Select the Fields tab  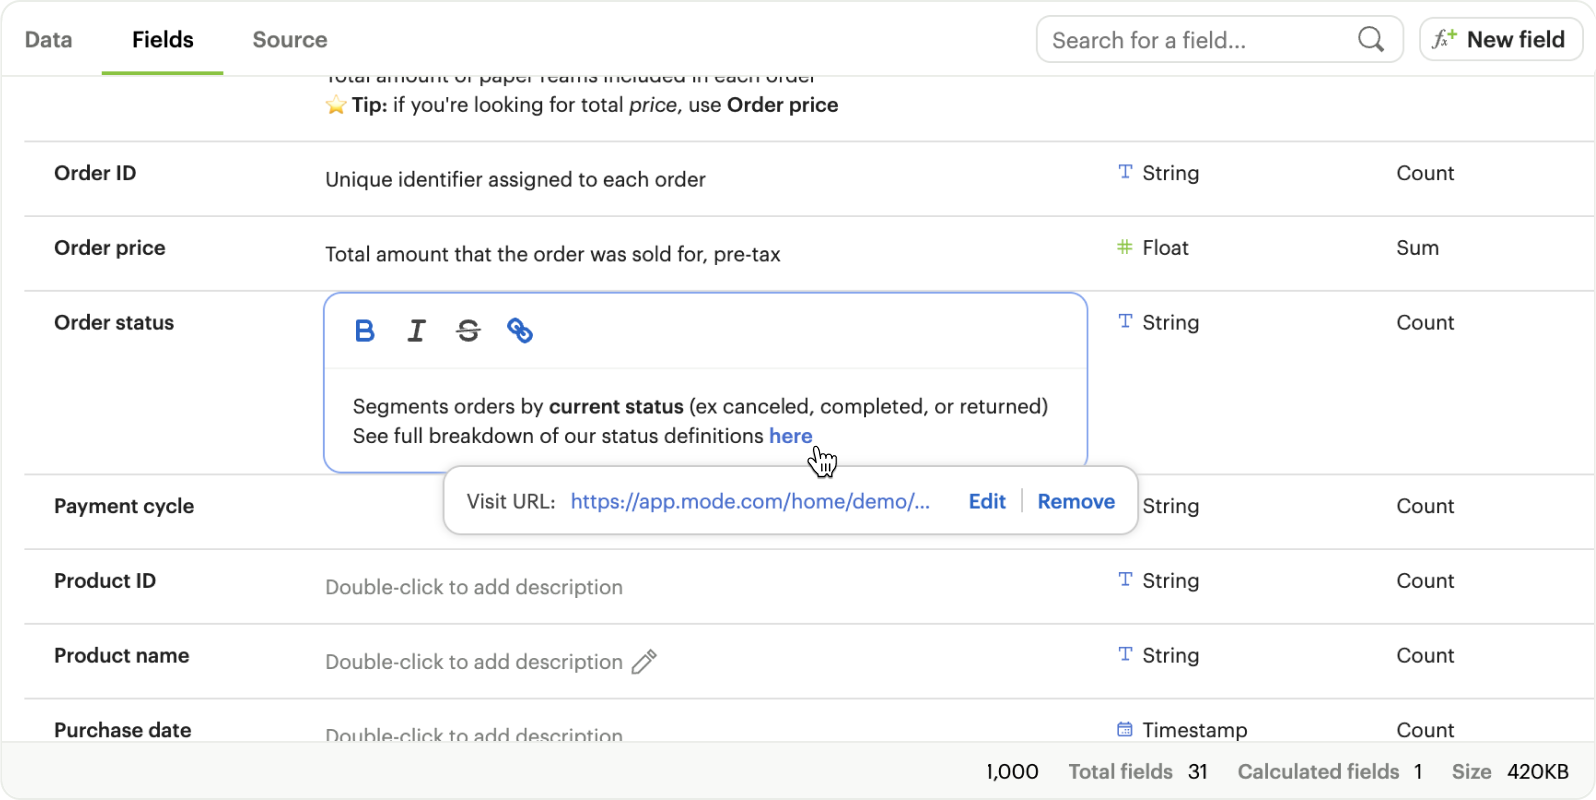[163, 40]
